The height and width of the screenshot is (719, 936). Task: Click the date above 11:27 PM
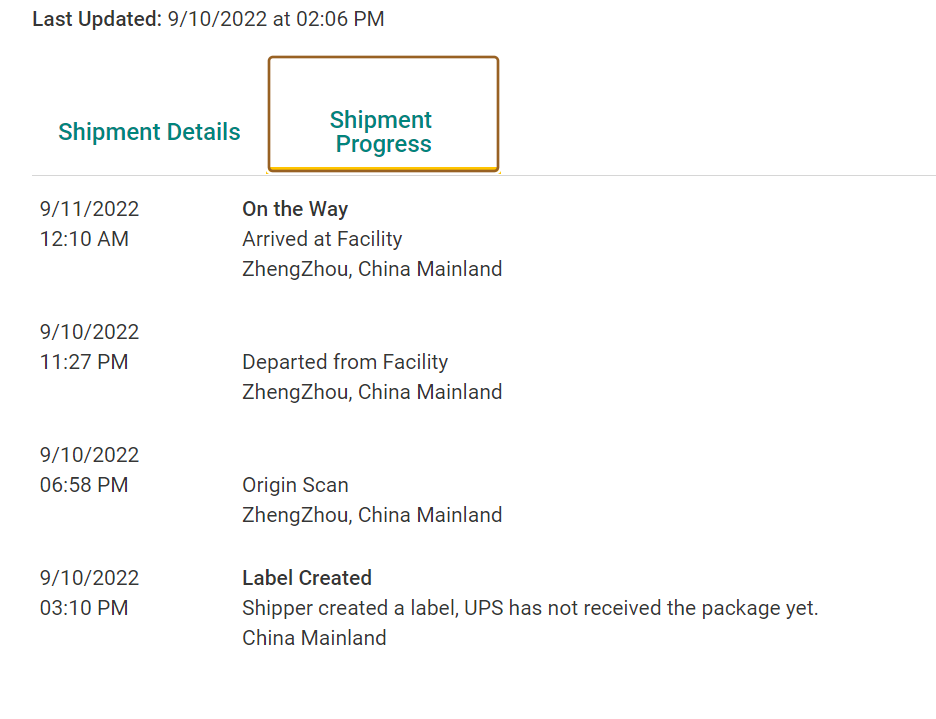point(90,332)
